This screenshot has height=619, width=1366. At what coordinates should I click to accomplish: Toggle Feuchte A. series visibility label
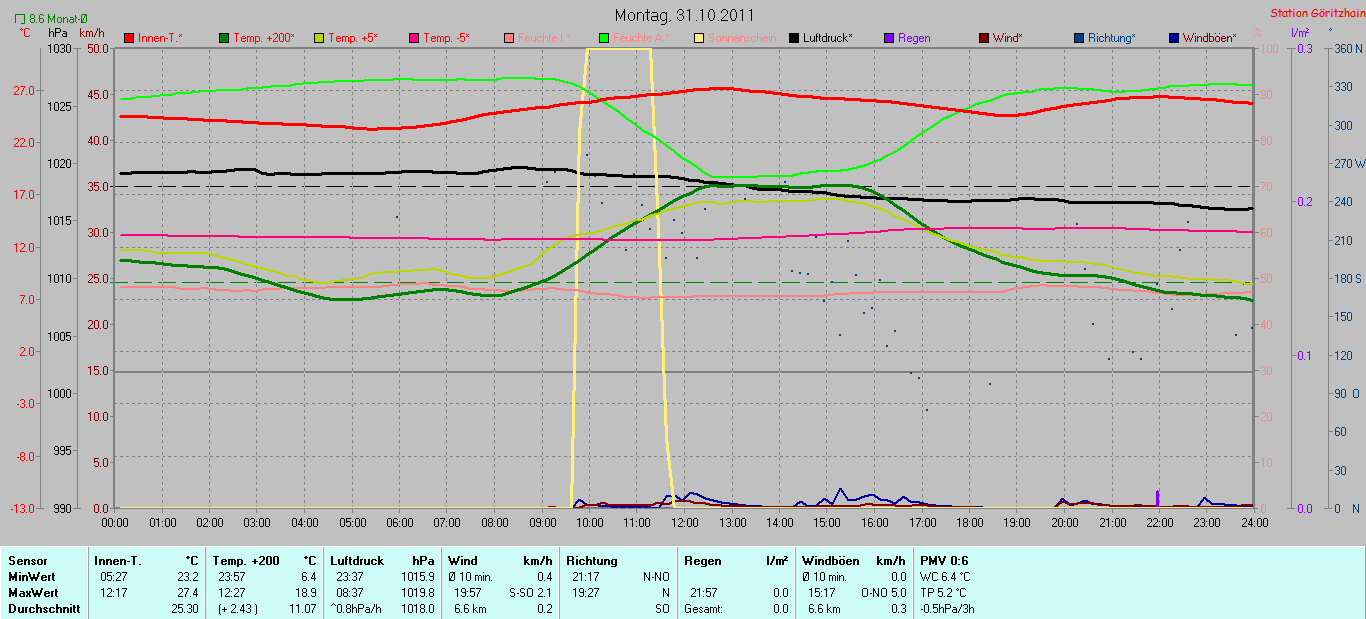pos(640,38)
